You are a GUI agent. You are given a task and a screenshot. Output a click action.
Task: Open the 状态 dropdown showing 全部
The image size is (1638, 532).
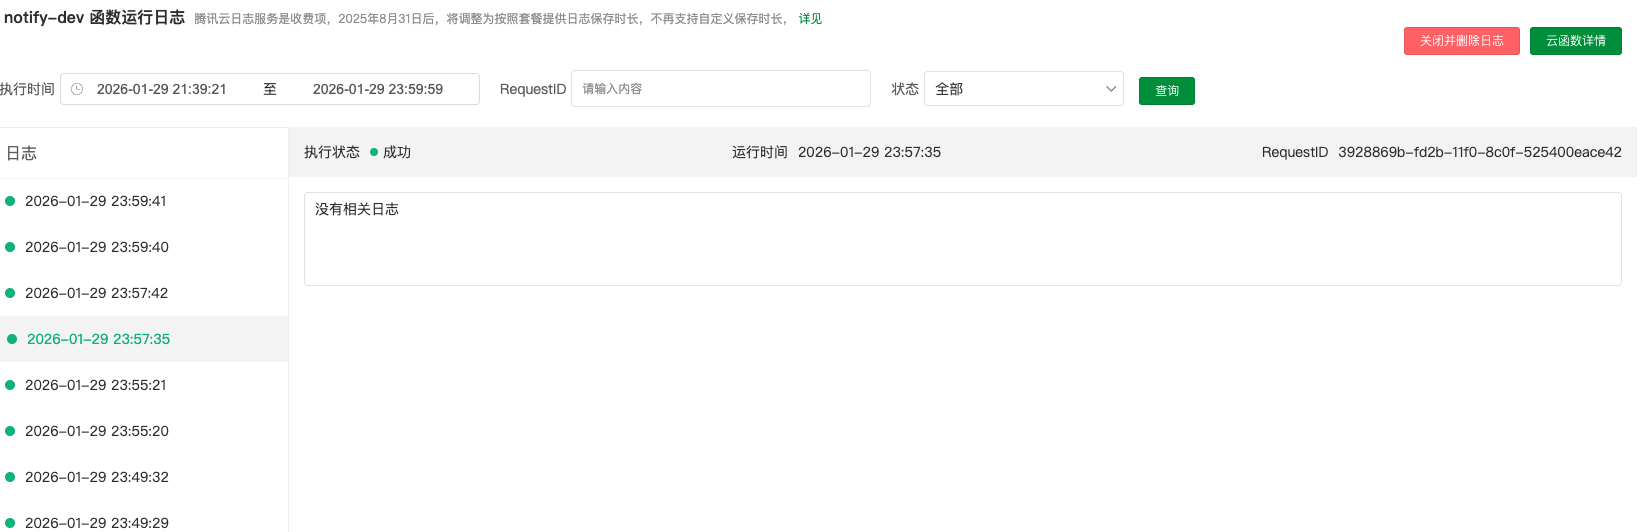click(1022, 89)
